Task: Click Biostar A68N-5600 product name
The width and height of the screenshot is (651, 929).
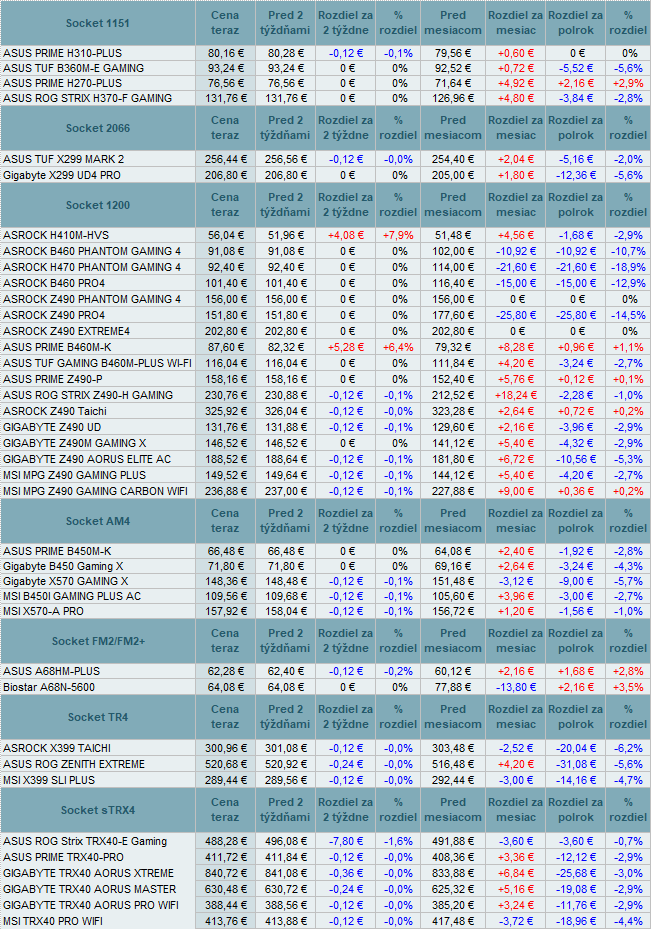Action: (49, 687)
